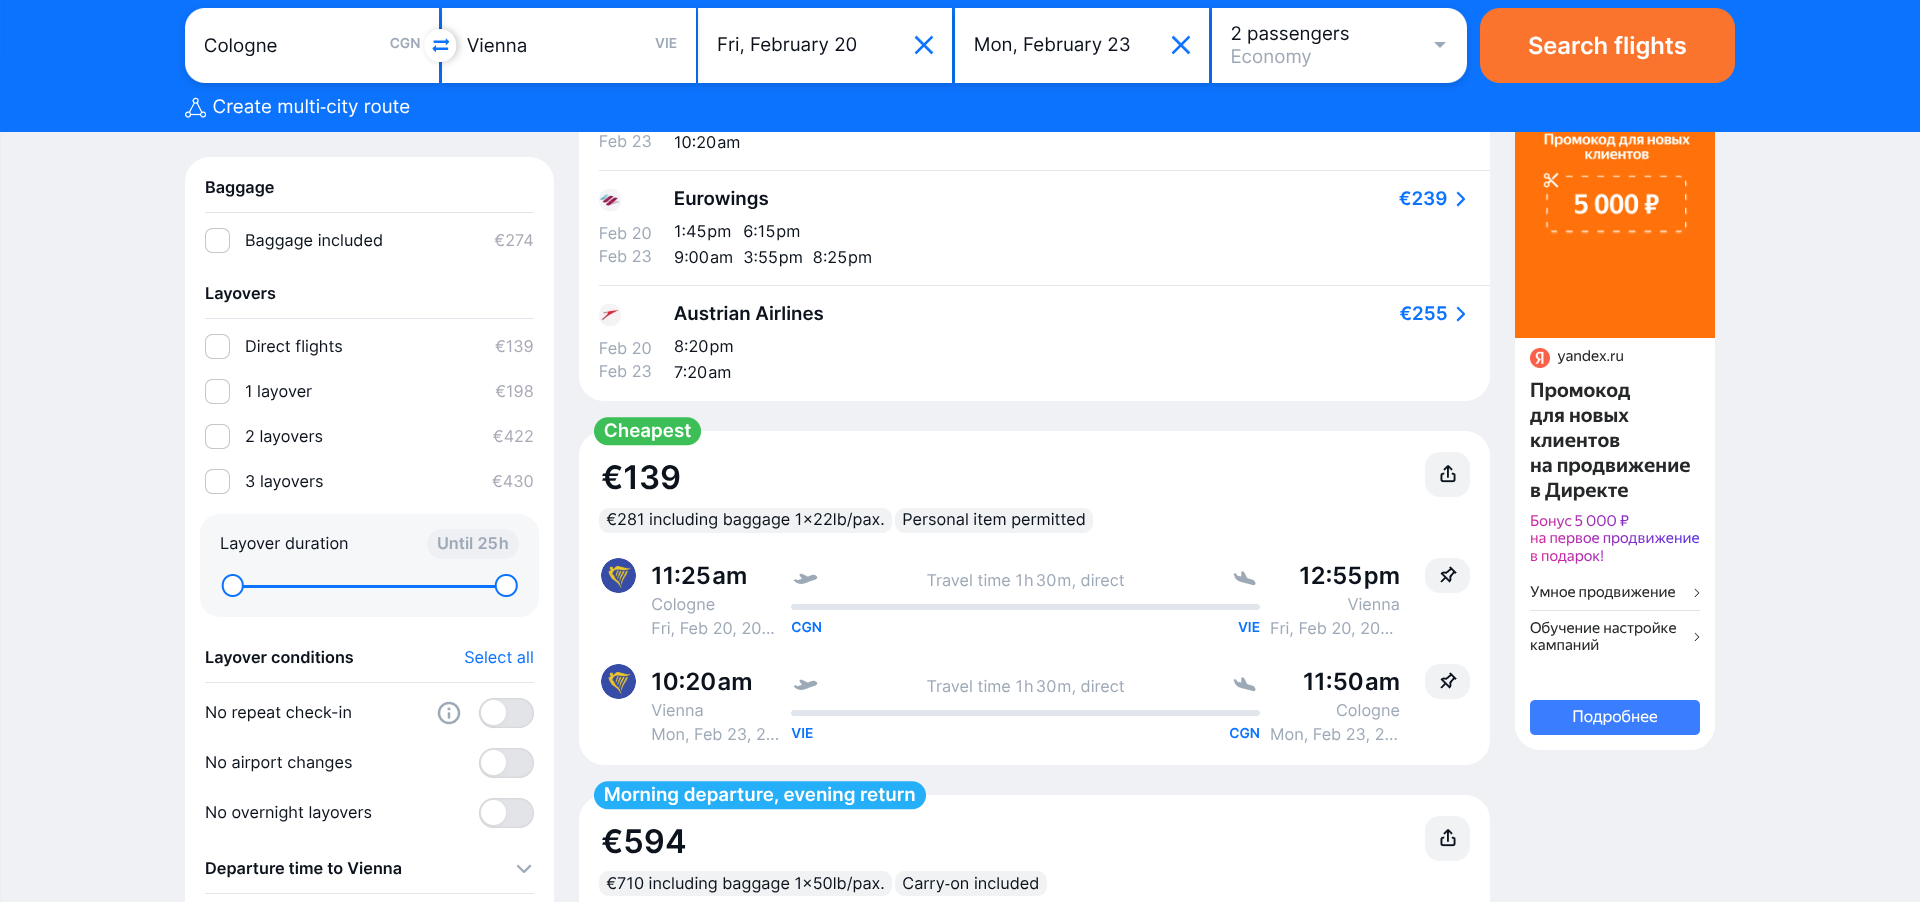
Task: Share the €139 cheapest ticket
Action: coord(1447,474)
